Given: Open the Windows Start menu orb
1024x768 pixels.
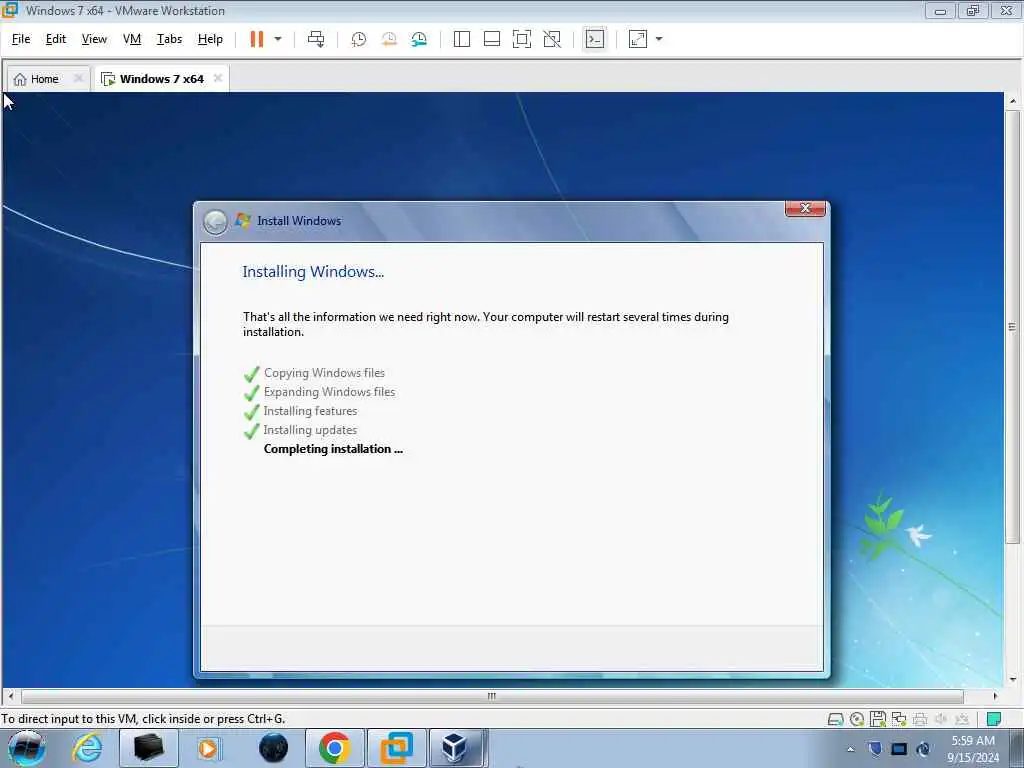Looking at the screenshot, I should click(26, 748).
